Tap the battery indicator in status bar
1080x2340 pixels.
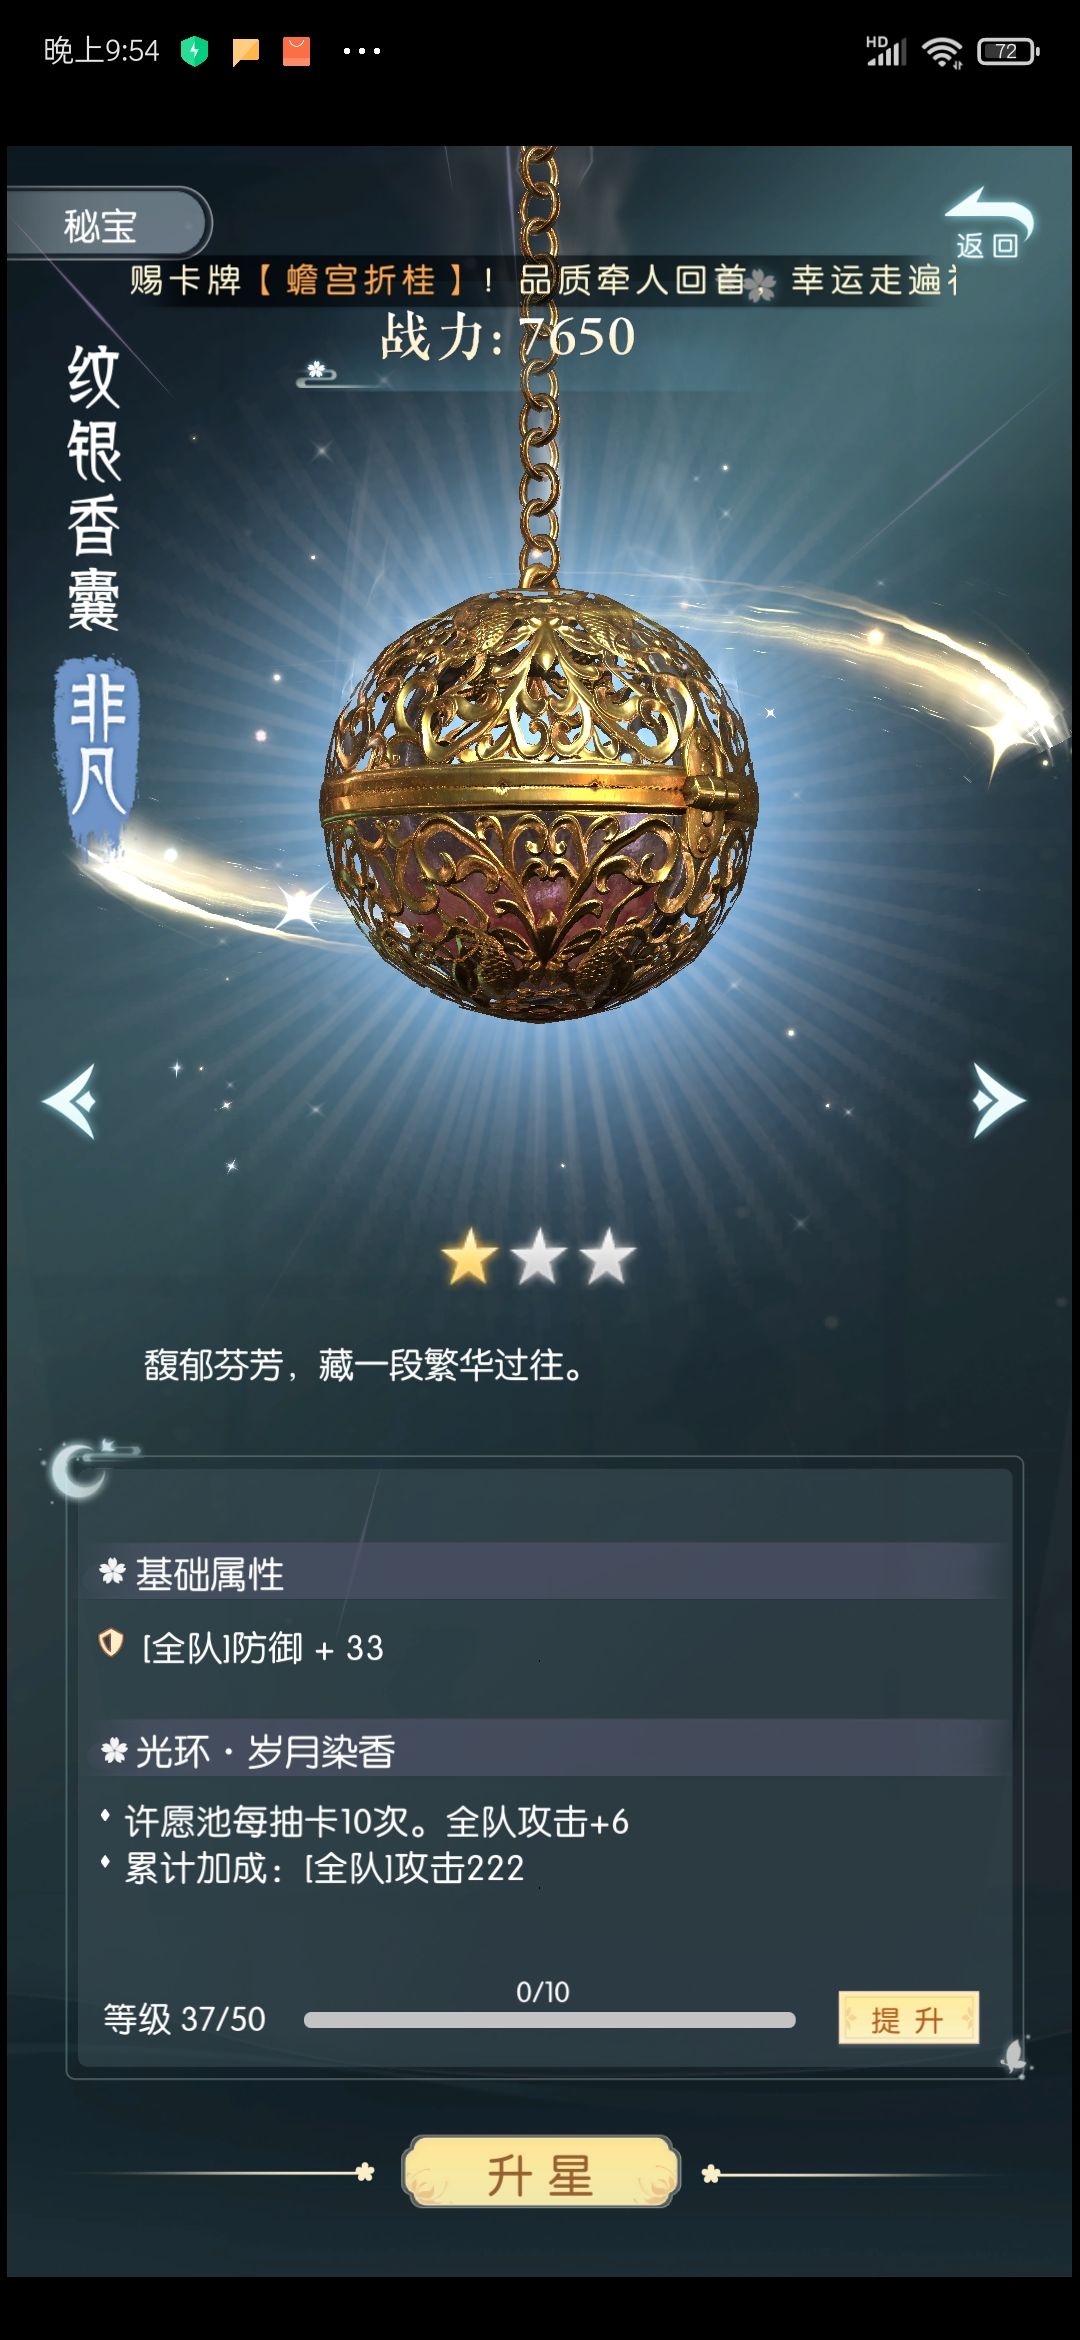1008,51
